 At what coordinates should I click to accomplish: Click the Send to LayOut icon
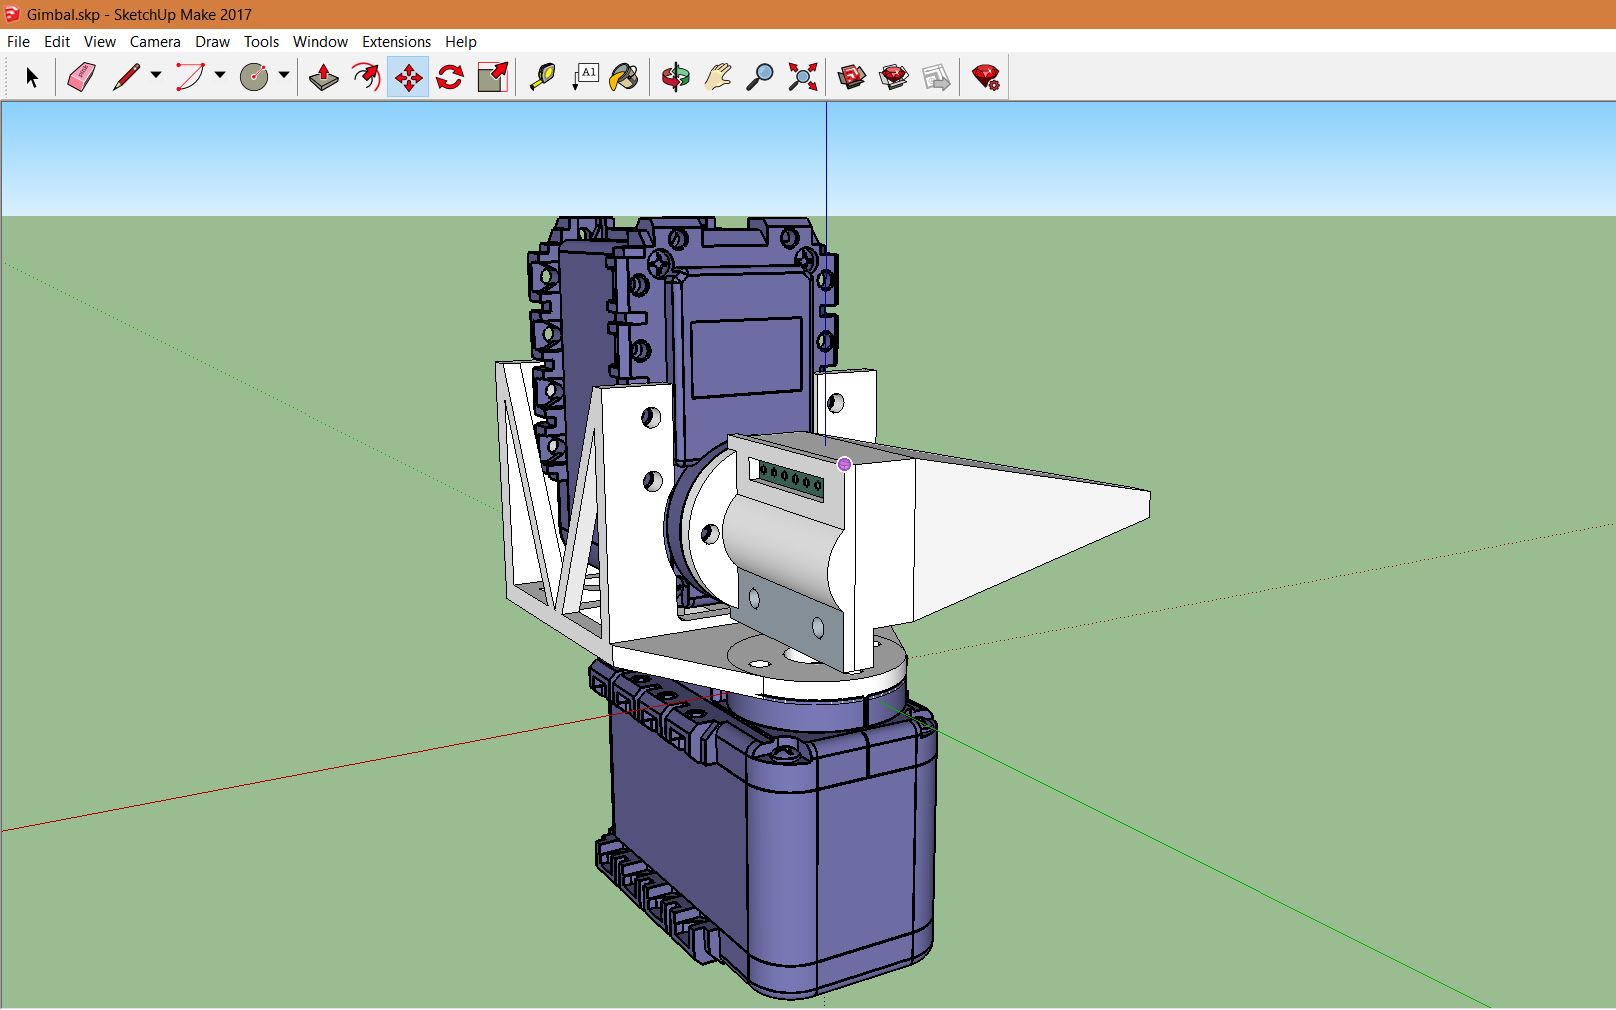click(x=936, y=77)
